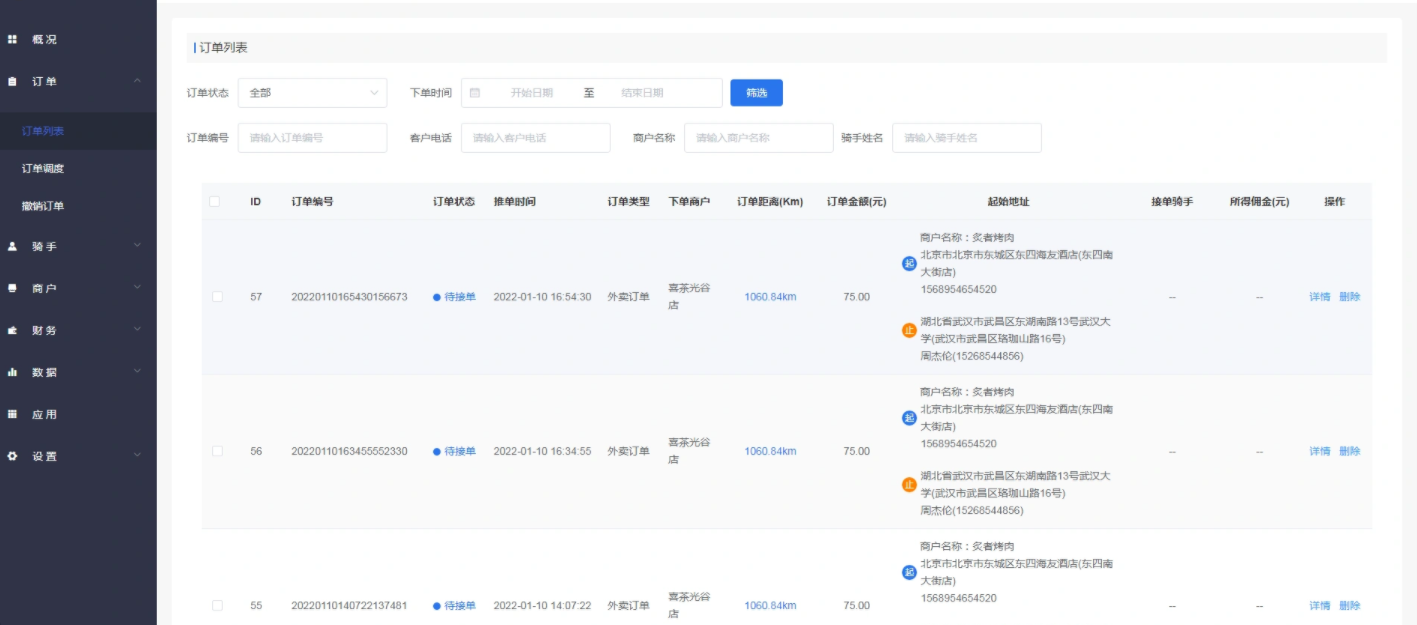Open 详情 for order ID 56
The height and width of the screenshot is (625, 1417).
click(1320, 451)
